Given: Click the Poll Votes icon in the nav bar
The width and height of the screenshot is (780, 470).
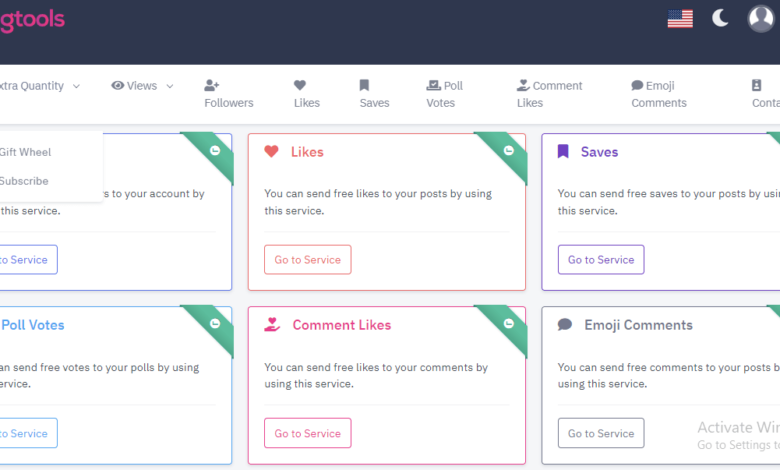Looking at the screenshot, I should click(x=433, y=86).
